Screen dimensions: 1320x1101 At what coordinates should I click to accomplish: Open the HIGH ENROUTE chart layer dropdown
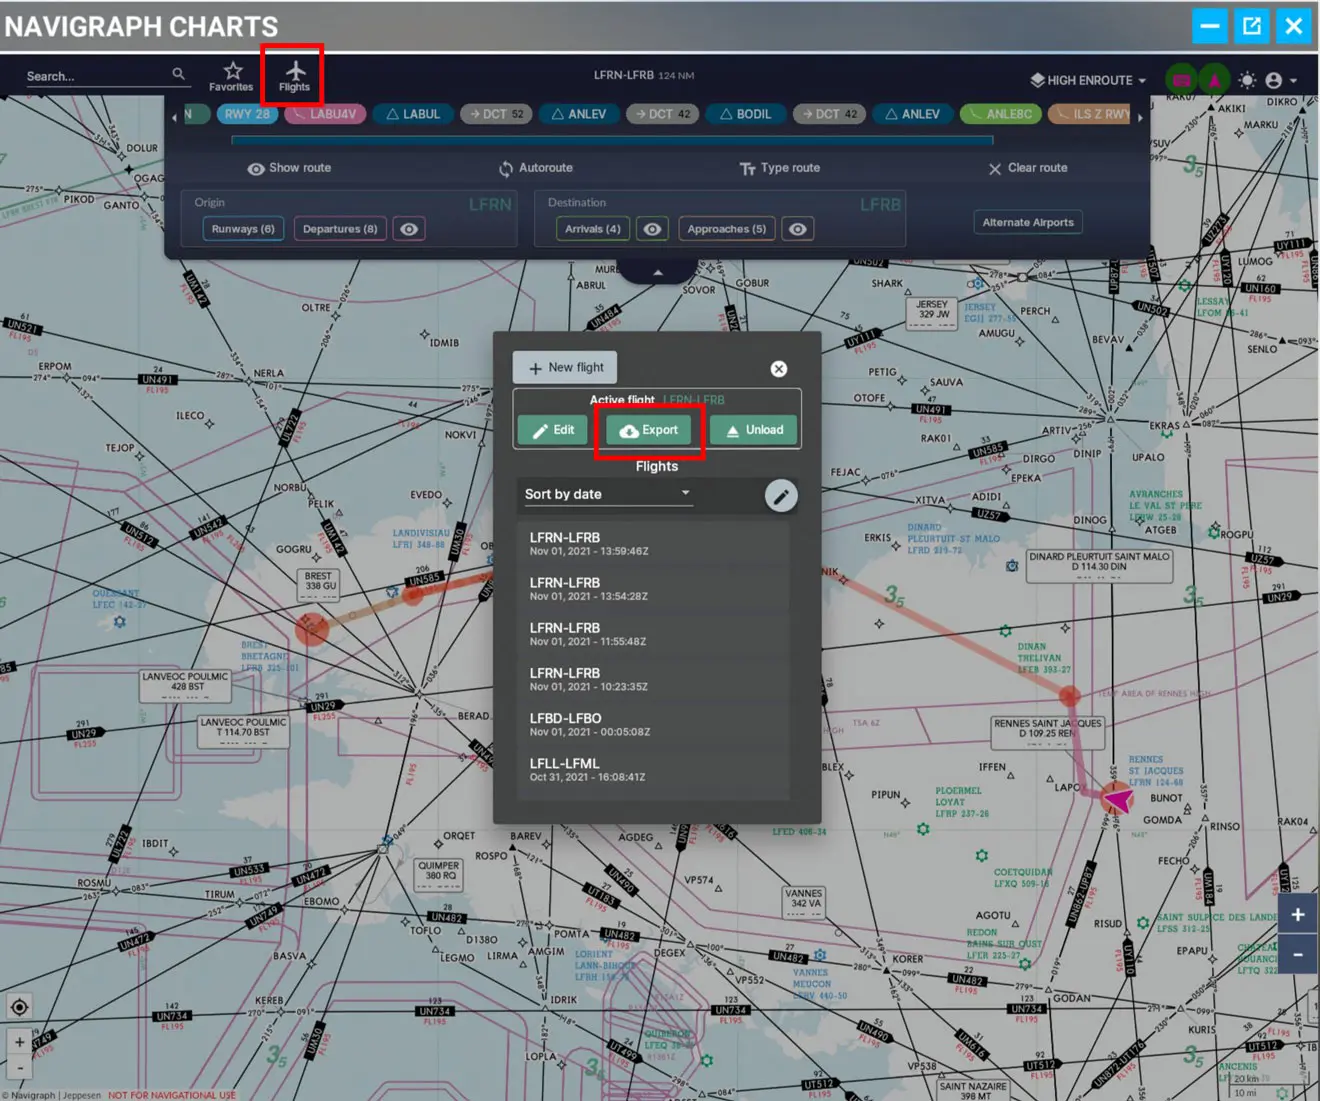1088,80
